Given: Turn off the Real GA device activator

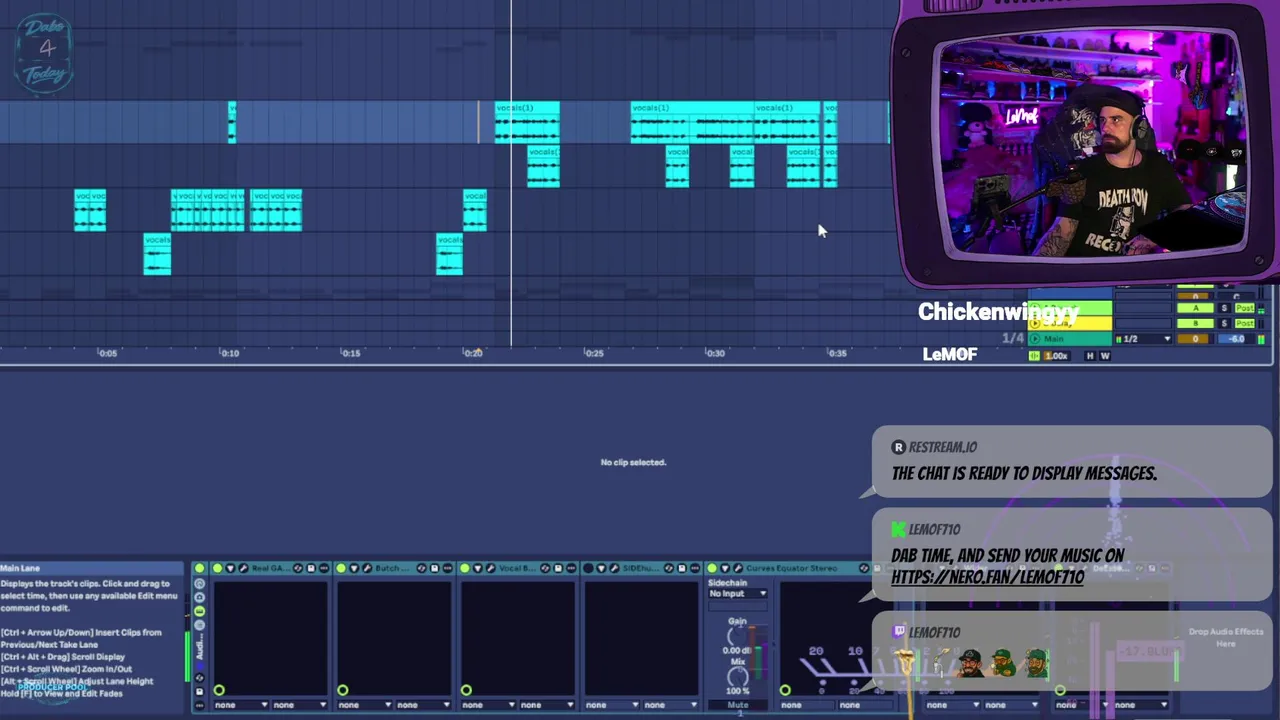Looking at the screenshot, I should pos(217,568).
